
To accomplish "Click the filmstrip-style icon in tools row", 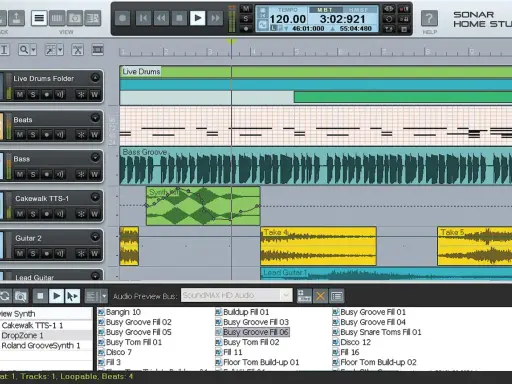I will pos(98,50).
